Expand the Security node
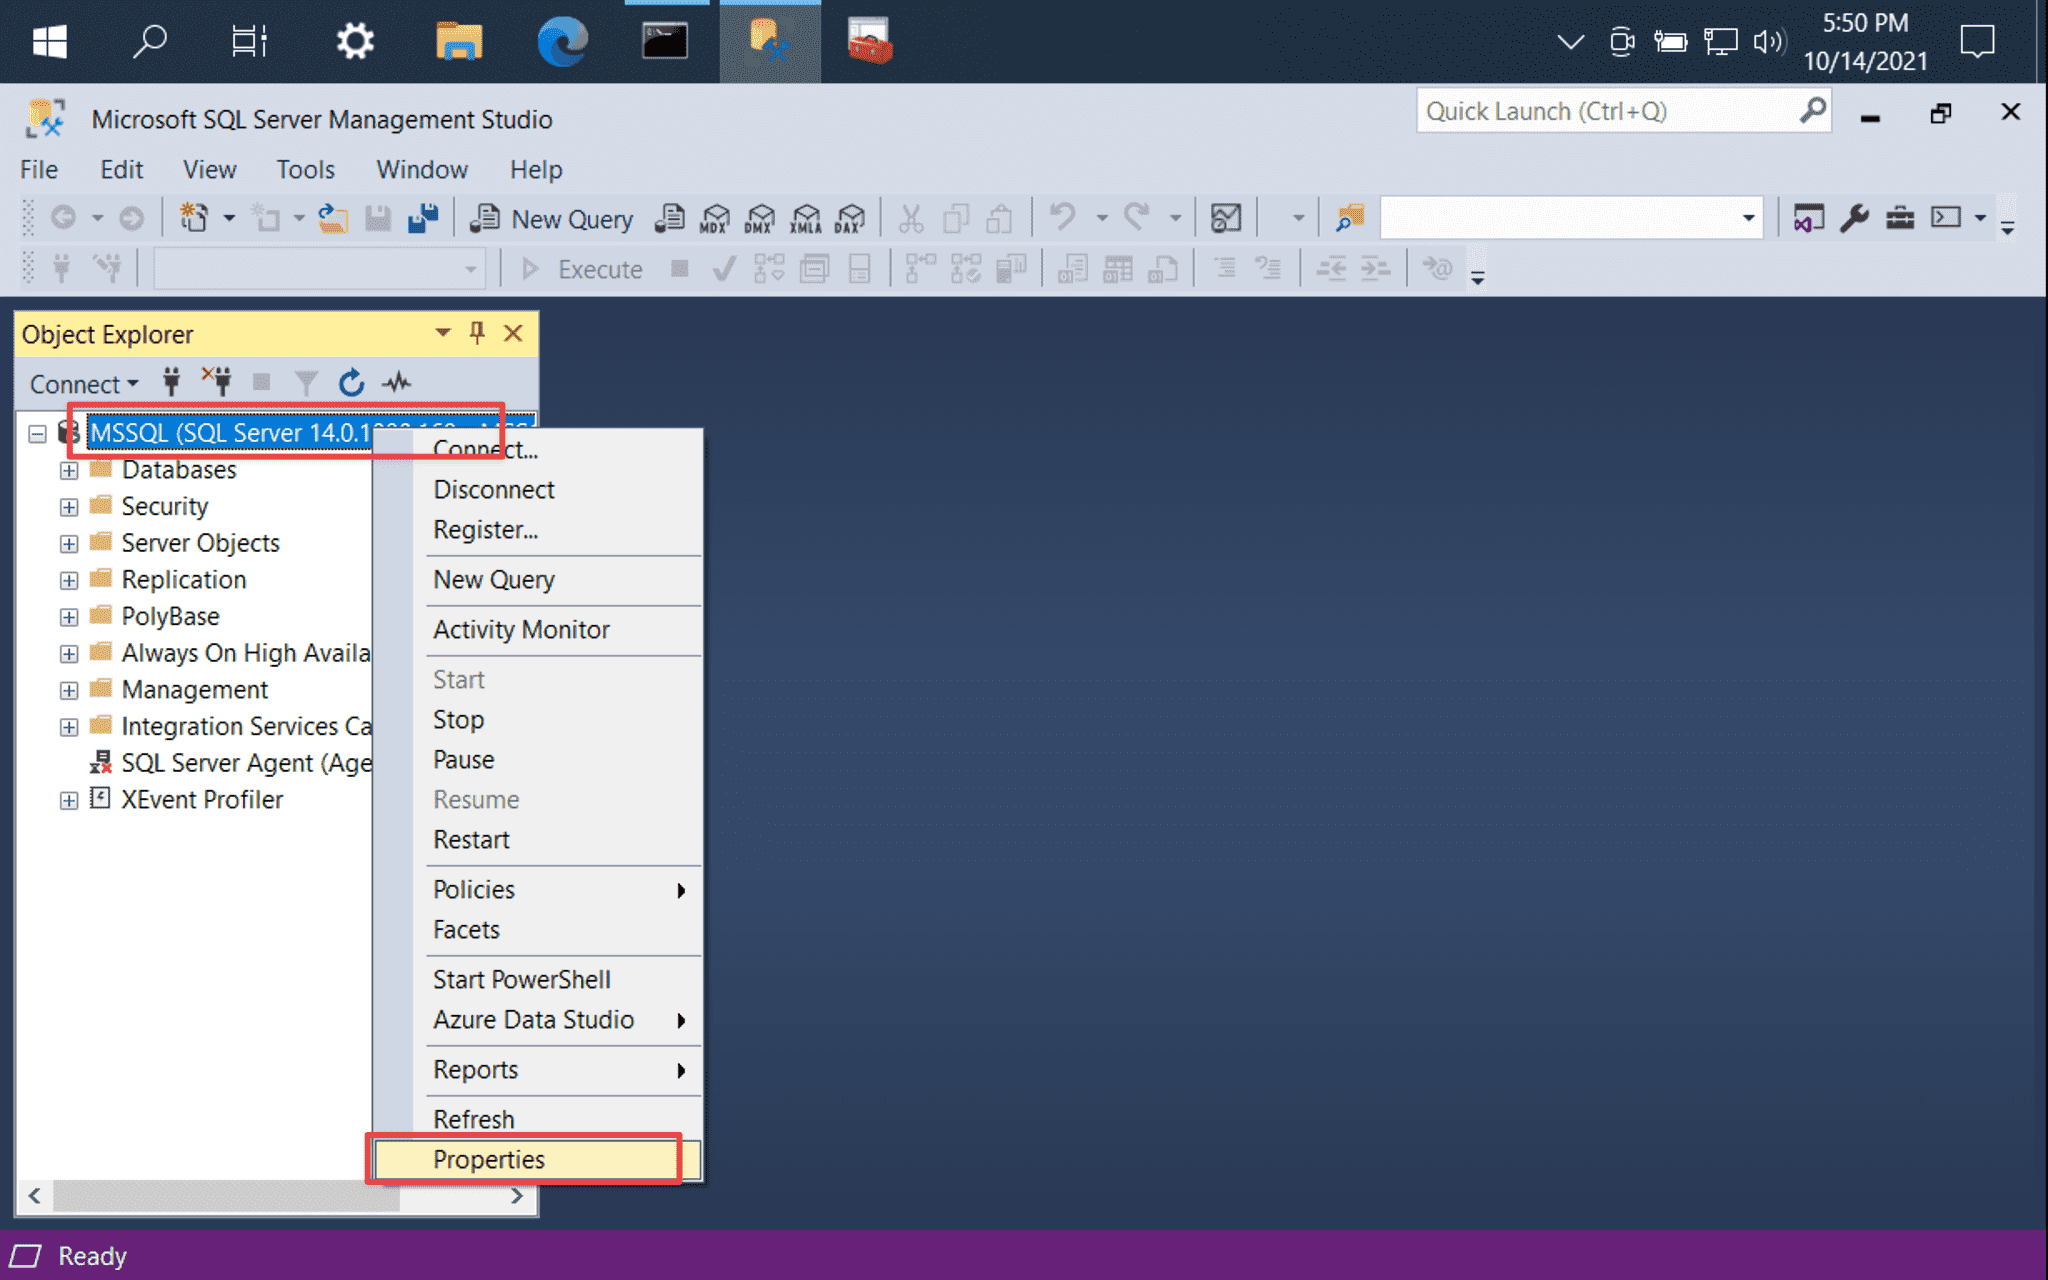 [69, 507]
